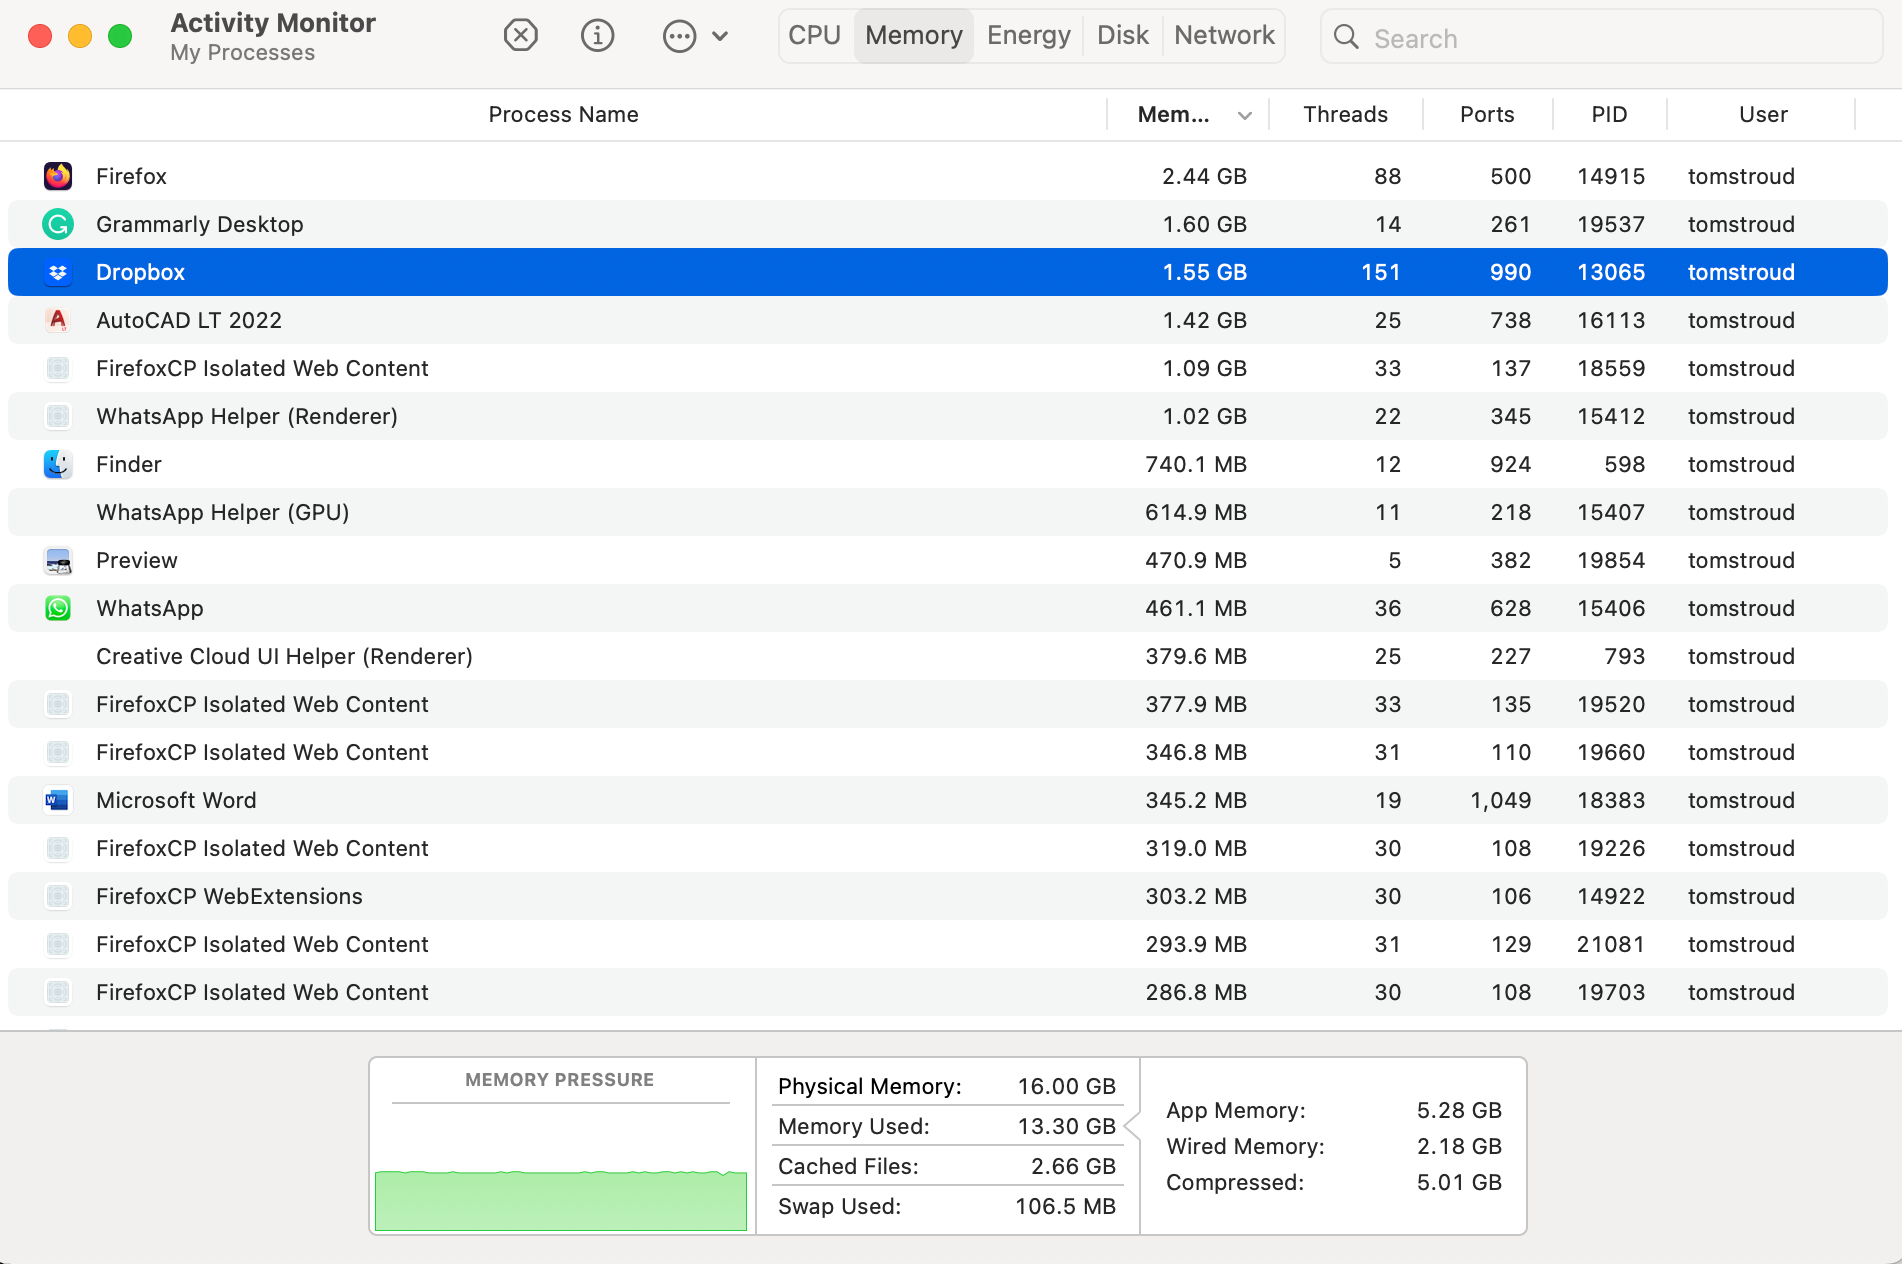Switch to the CPU tab
This screenshot has width=1902, height=1264.
[x=814, y=36]
